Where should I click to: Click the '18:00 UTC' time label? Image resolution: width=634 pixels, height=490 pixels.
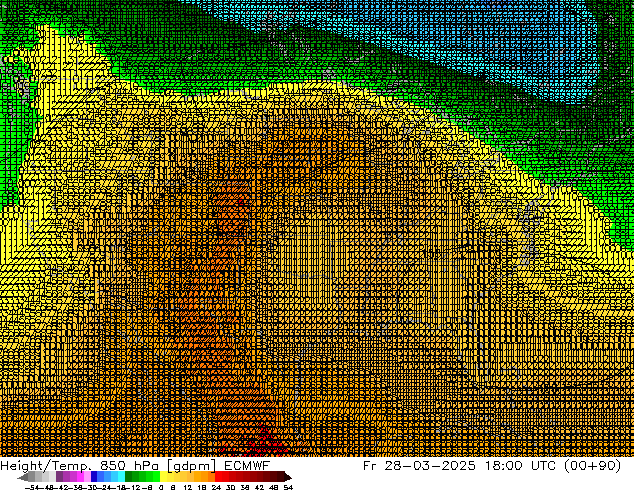coord(523,465)
